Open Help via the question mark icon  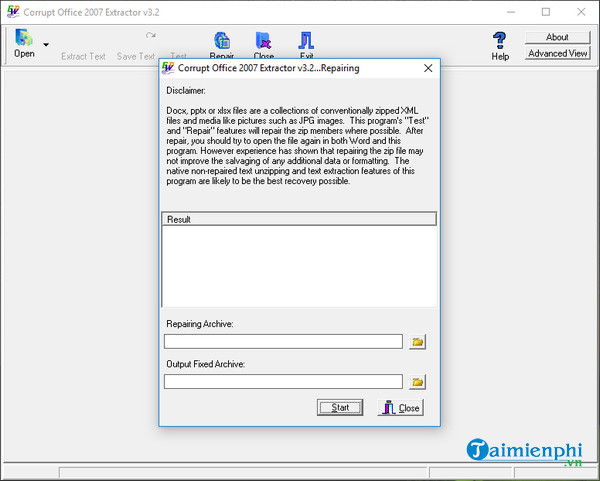tap(500, 44)
